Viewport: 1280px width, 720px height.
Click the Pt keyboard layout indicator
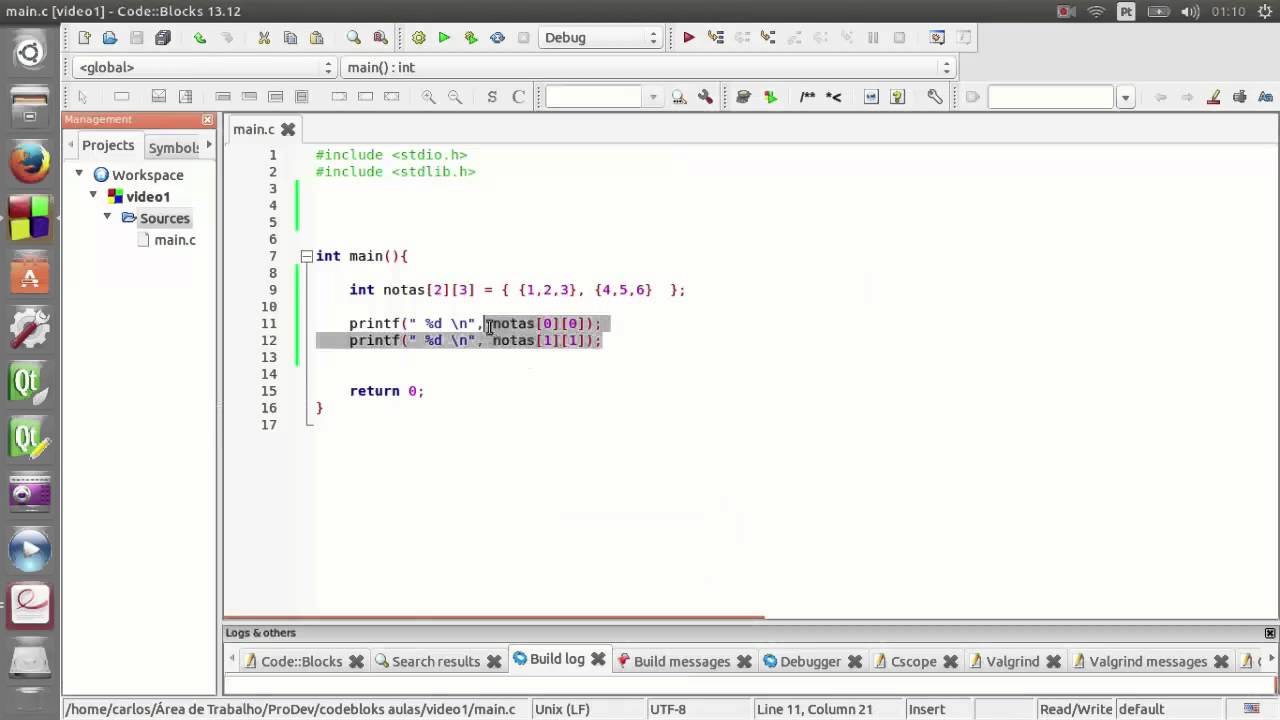click(1127, 11)
